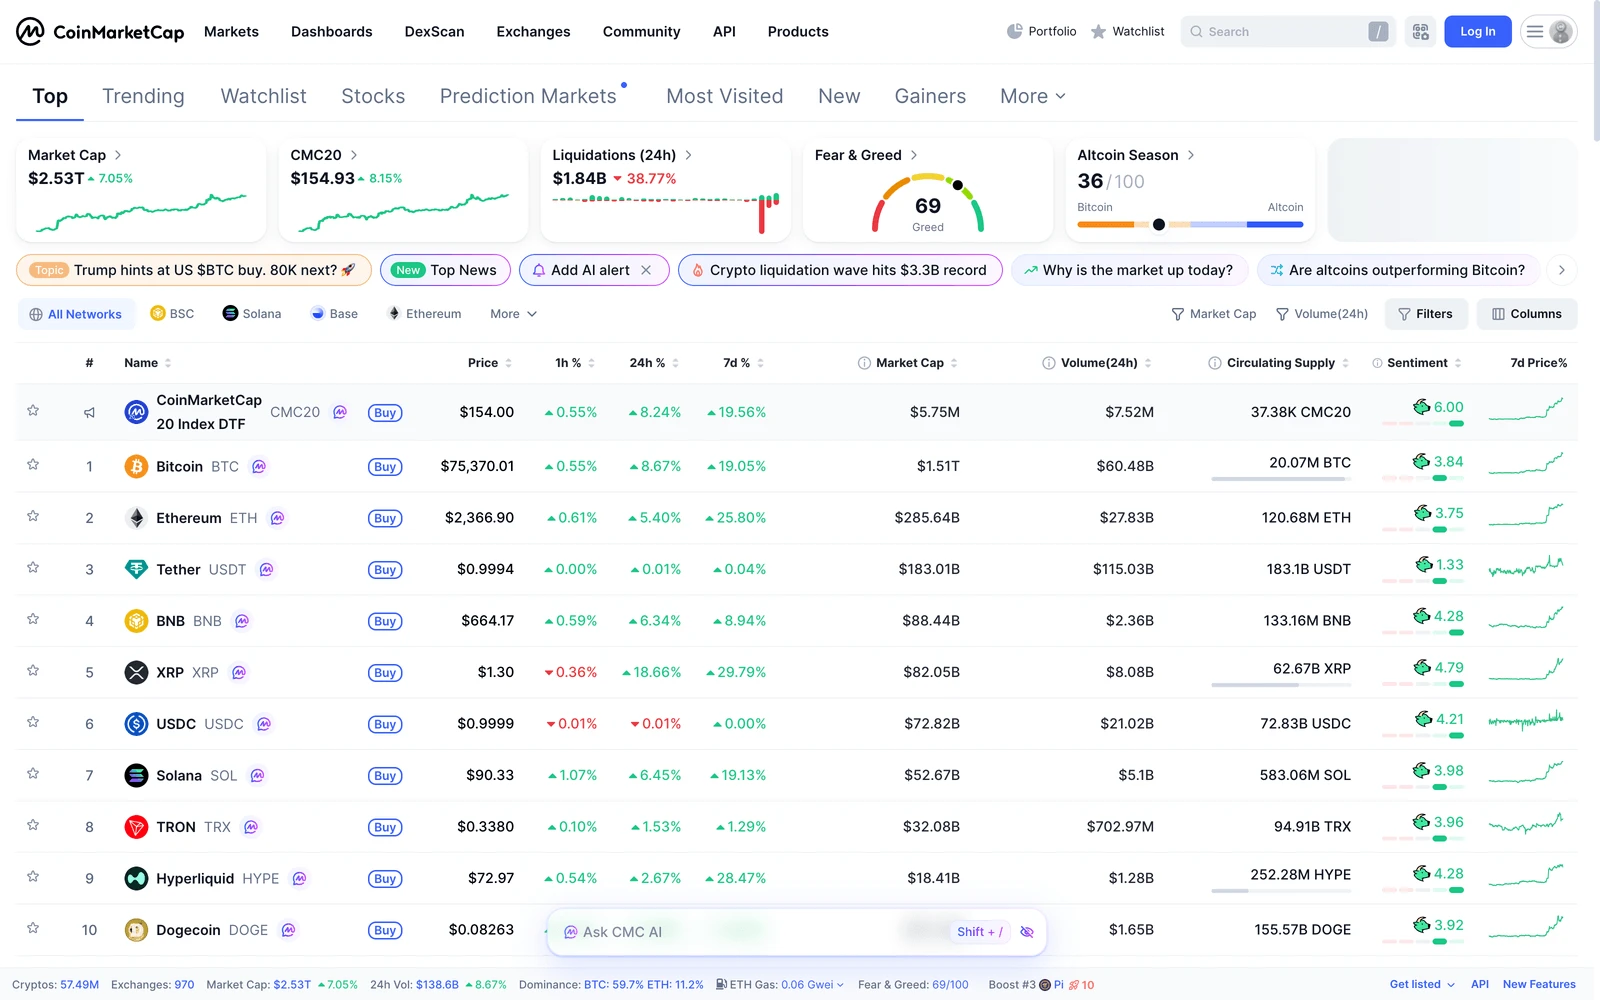Star Ethereum to add to watchlist
This screenshot has width=1600, height=1000.
point(33,516)
